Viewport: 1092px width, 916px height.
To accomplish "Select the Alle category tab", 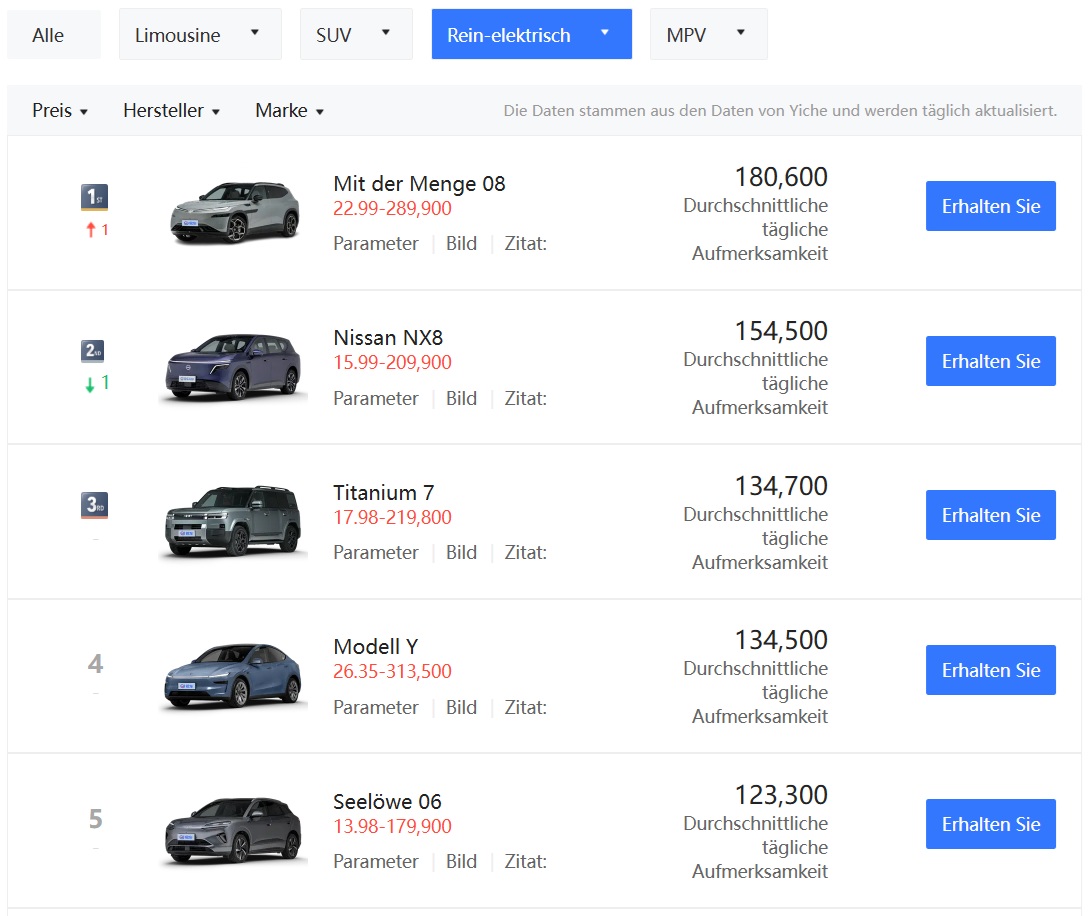I will tap(54, 34).
